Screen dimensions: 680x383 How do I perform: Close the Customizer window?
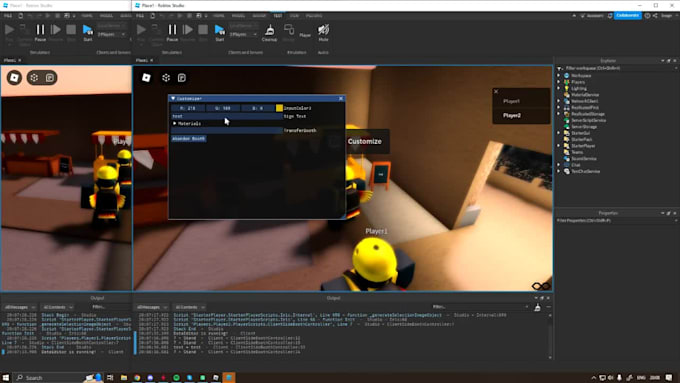341,98
